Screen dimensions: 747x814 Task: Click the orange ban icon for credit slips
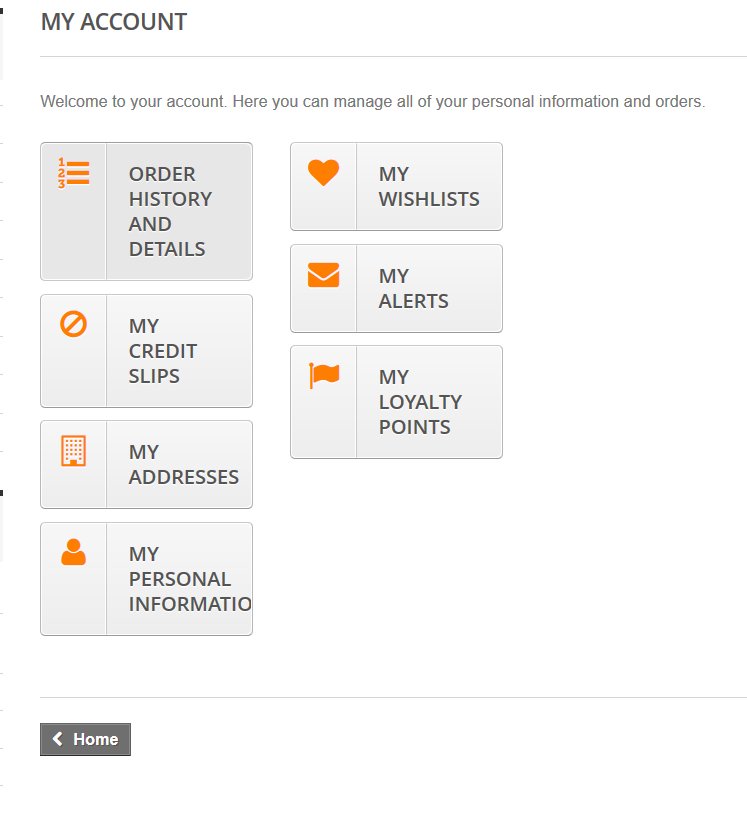point(73,324)
